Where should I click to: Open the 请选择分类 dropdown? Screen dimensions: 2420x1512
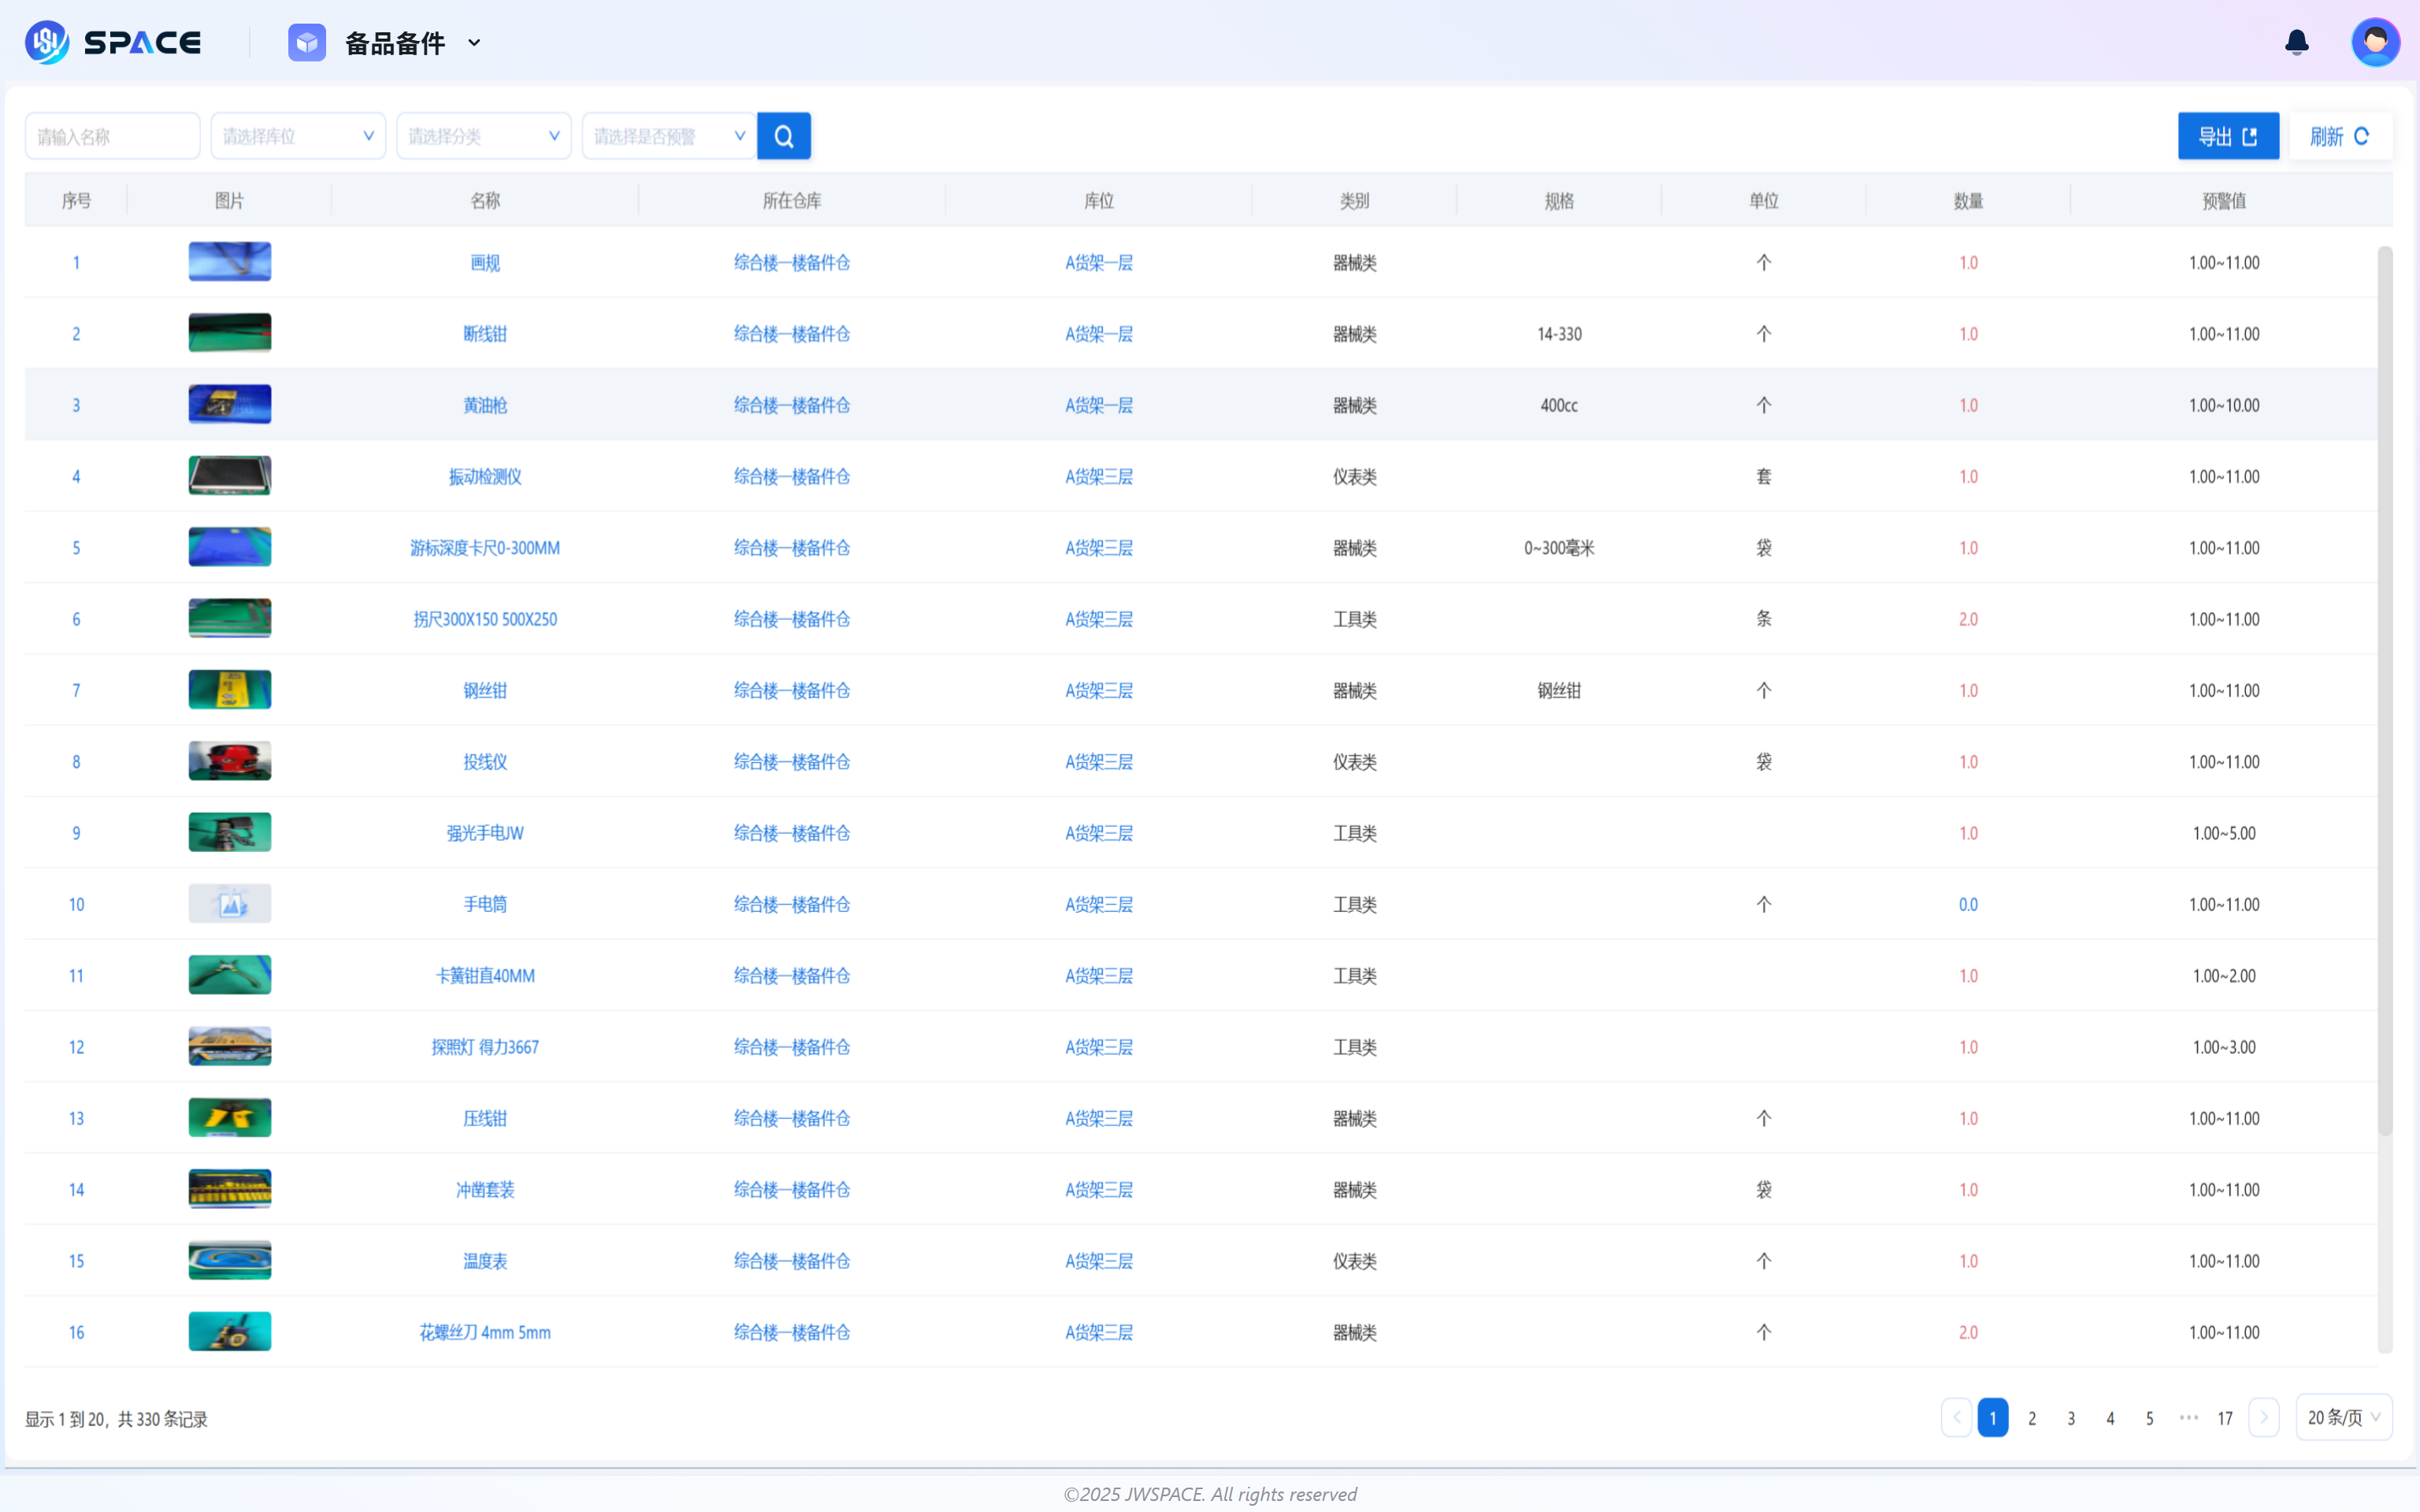pyautogui.click(x=483, y=136)
